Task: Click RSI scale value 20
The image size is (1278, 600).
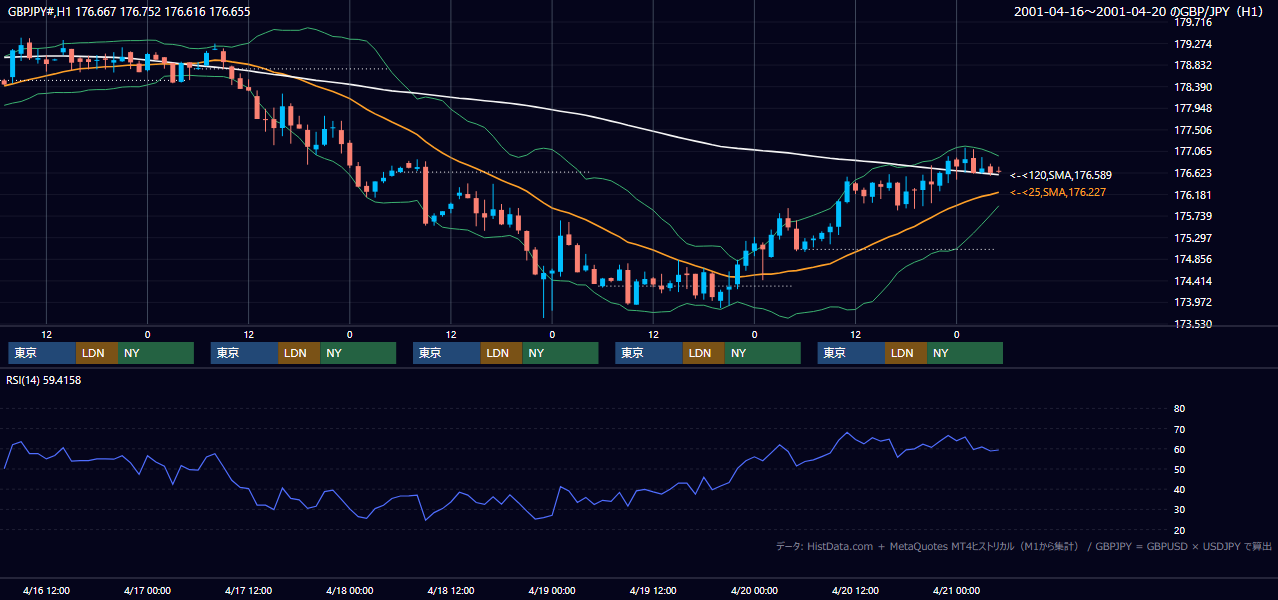Action: 1179,530
